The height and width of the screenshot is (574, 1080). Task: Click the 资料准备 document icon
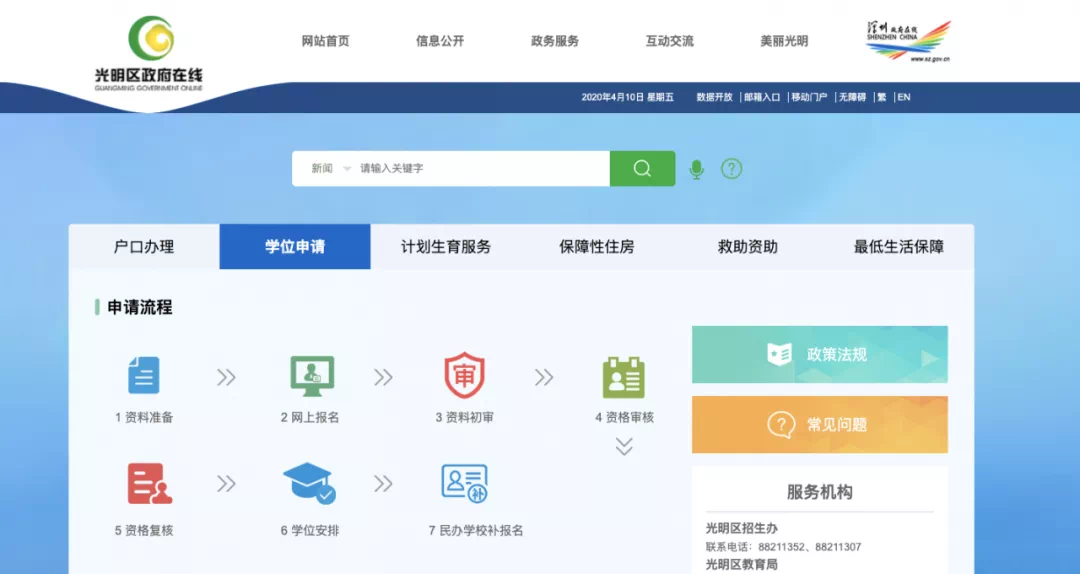tap(143, 376)
